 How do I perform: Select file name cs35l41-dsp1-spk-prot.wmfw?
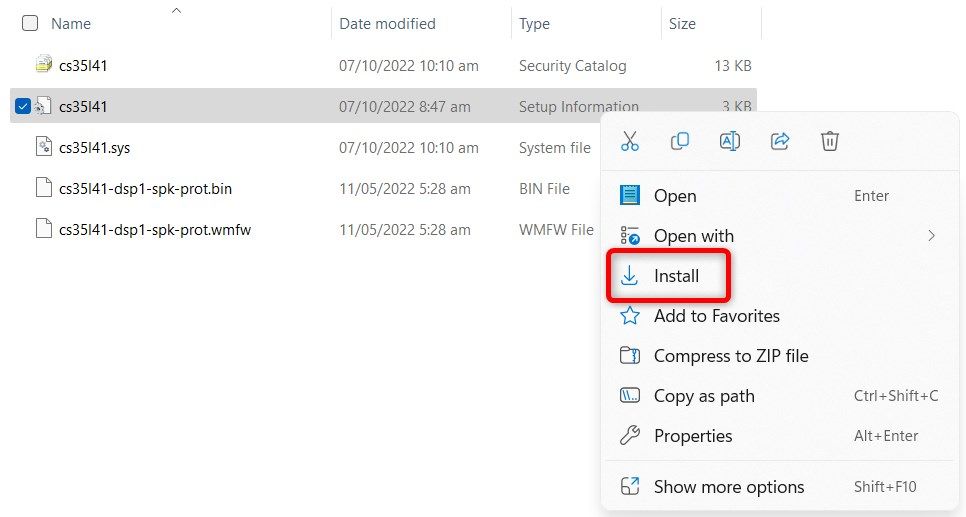155,230
